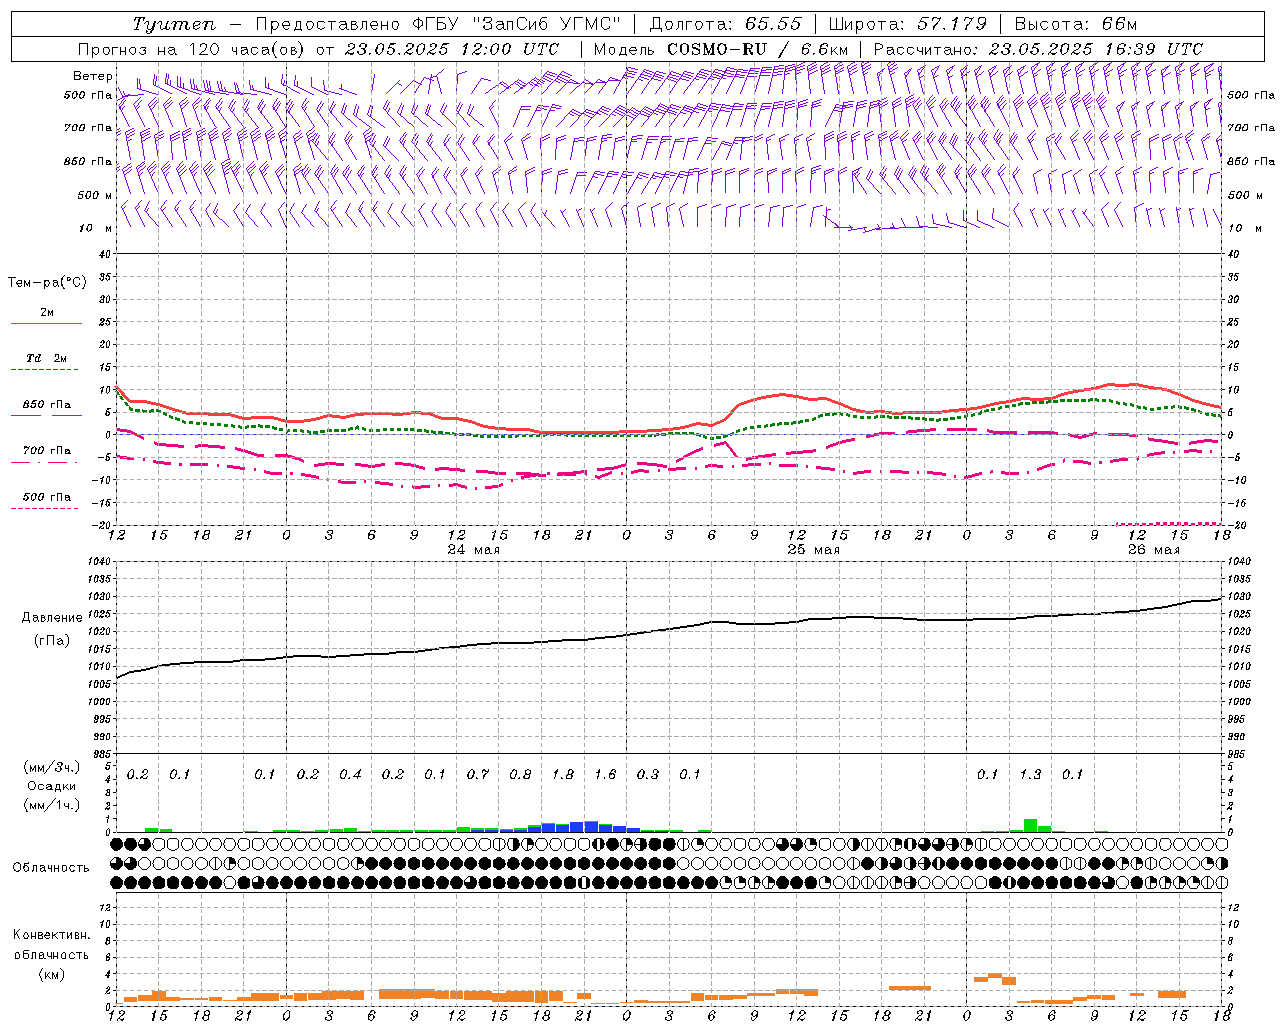Click the 'Облачность' cloud cover label

point(51,868)
